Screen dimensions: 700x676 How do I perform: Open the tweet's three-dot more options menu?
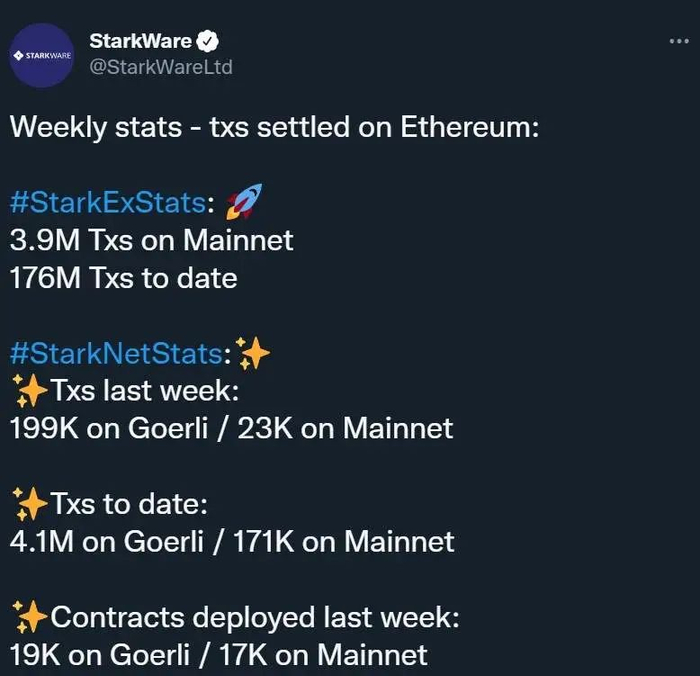[677, 41]
